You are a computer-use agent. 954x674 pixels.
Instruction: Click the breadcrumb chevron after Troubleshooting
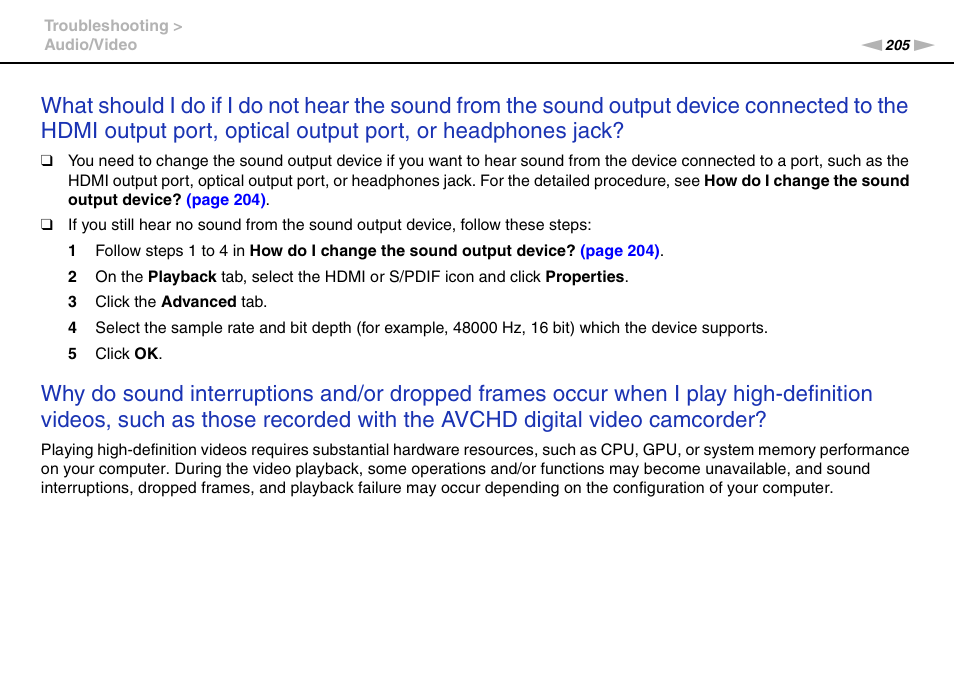176,25
